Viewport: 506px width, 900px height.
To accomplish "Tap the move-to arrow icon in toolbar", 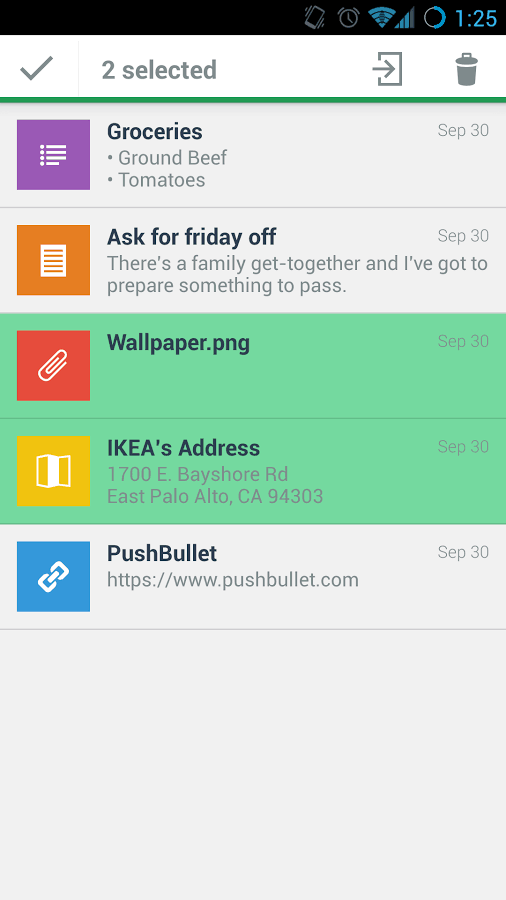I will coord(387,69).
